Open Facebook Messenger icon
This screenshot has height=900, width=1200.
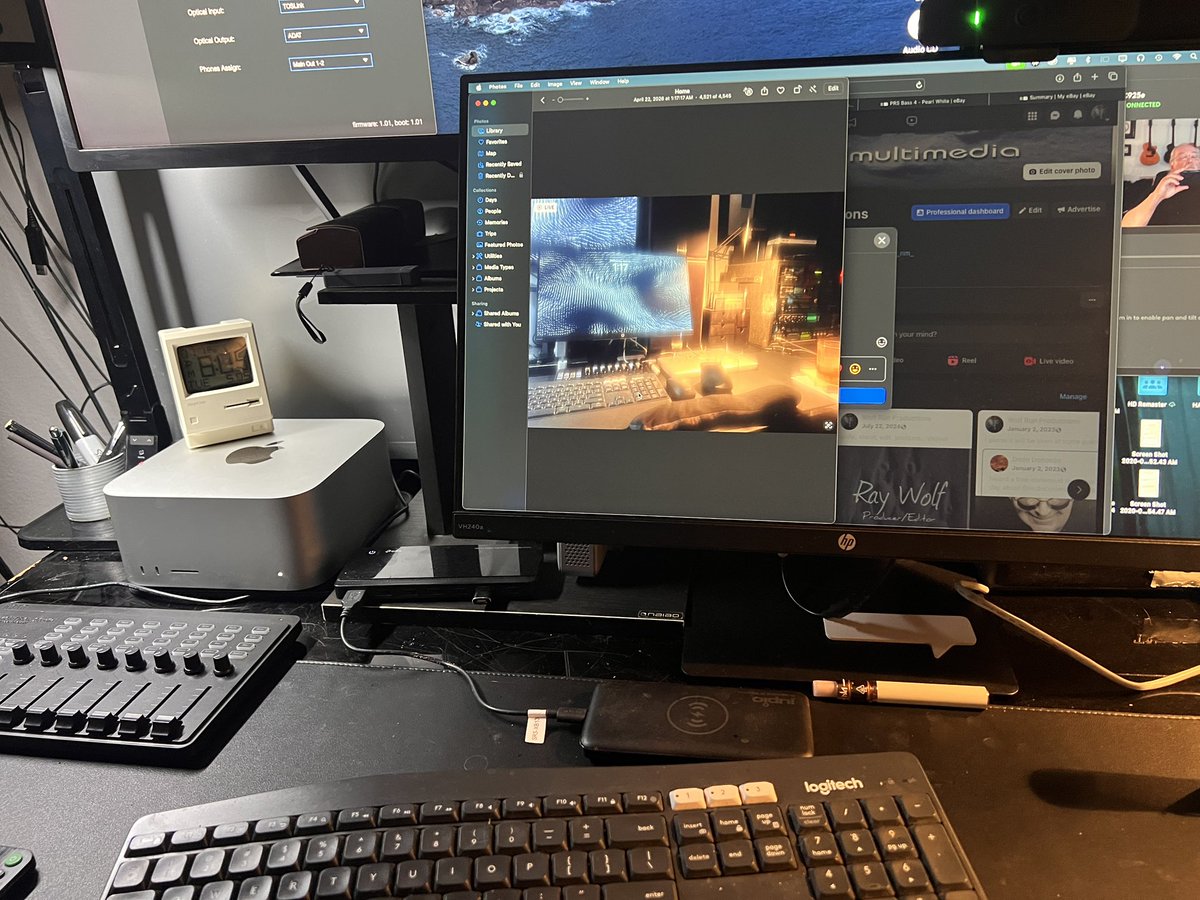pos(1055,115)
